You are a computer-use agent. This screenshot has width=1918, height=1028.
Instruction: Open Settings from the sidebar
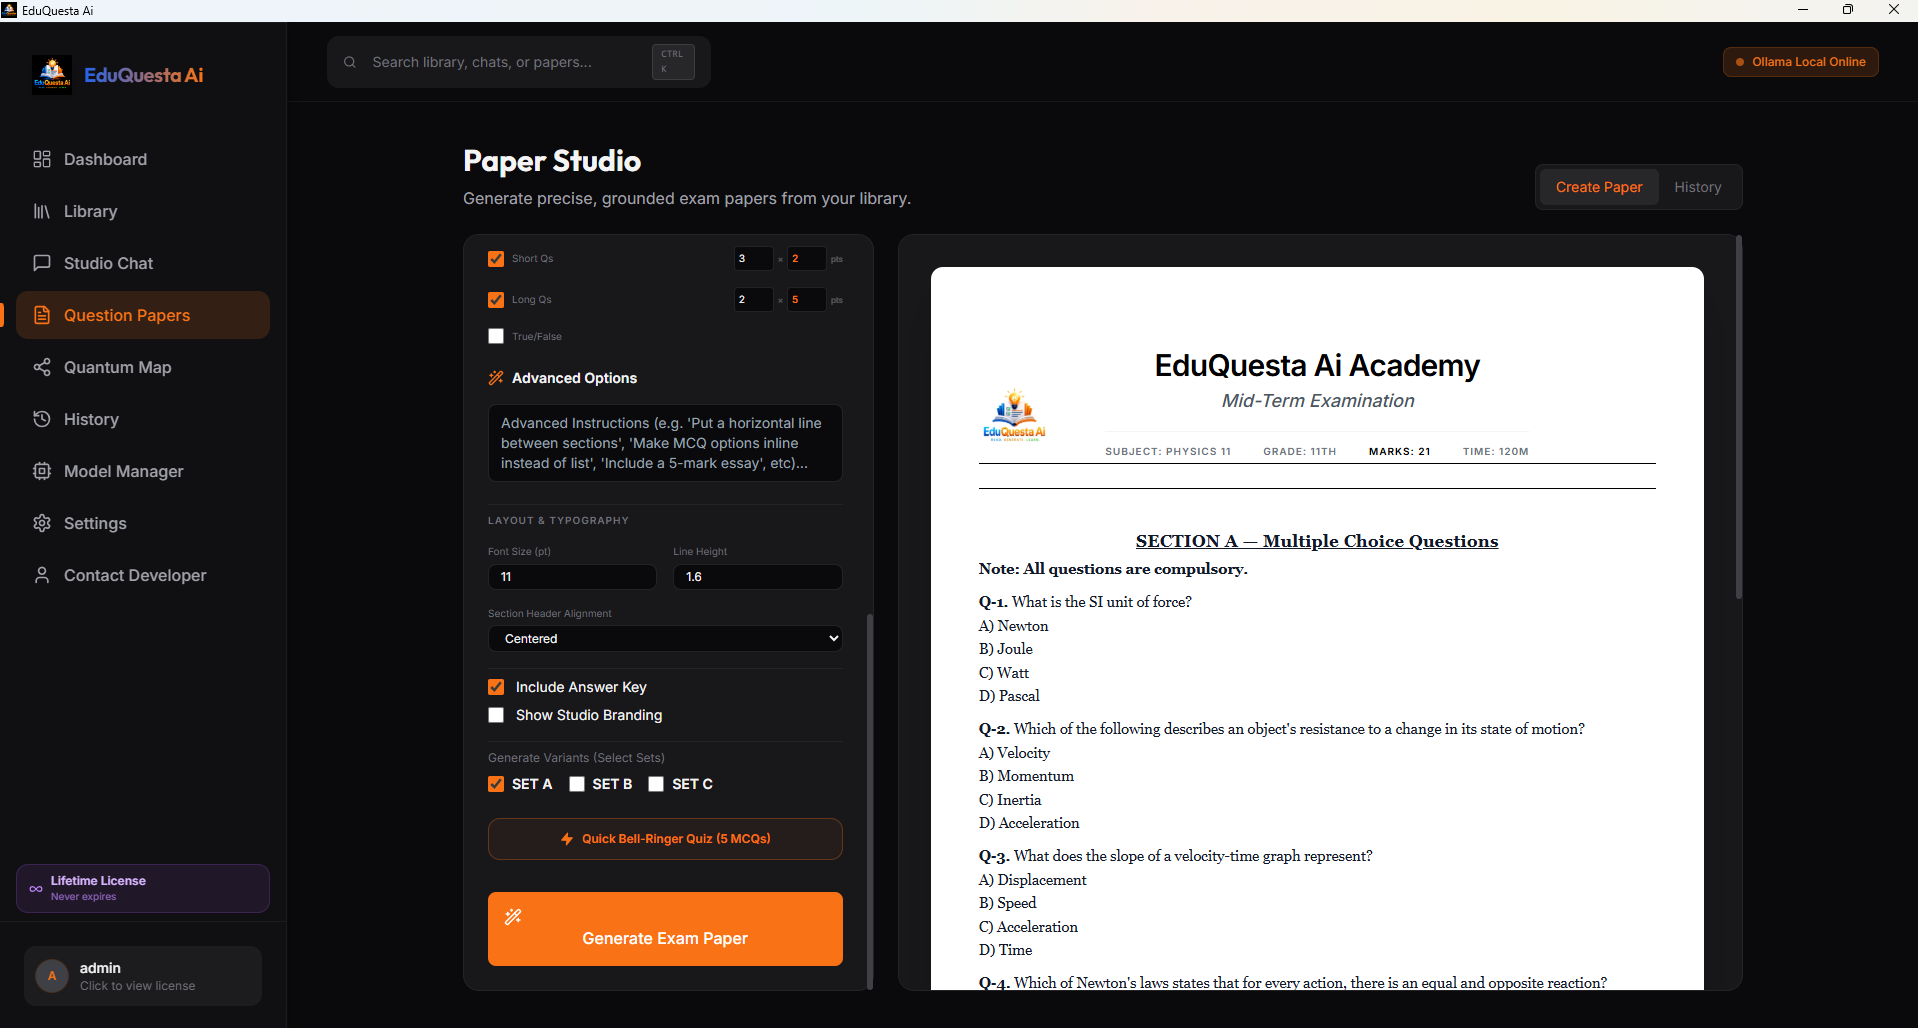(94, 523)
